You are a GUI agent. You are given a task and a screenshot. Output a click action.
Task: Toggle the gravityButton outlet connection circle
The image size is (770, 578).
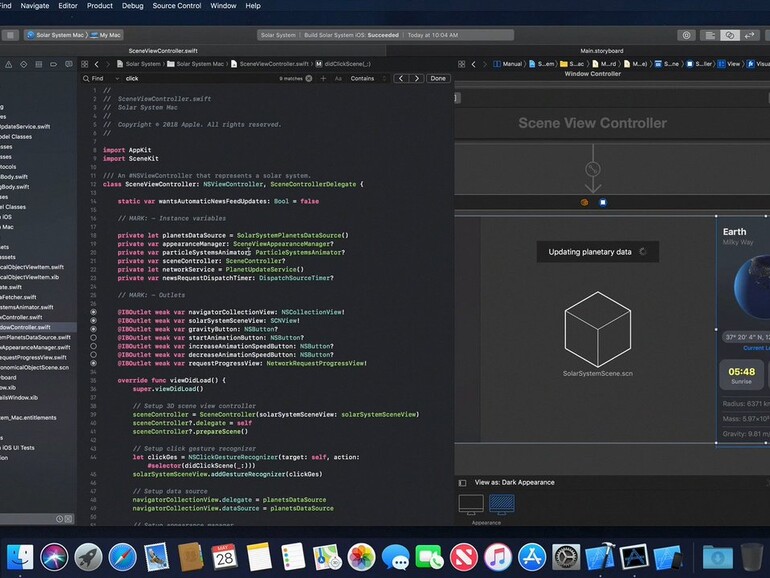coord(93,329)
